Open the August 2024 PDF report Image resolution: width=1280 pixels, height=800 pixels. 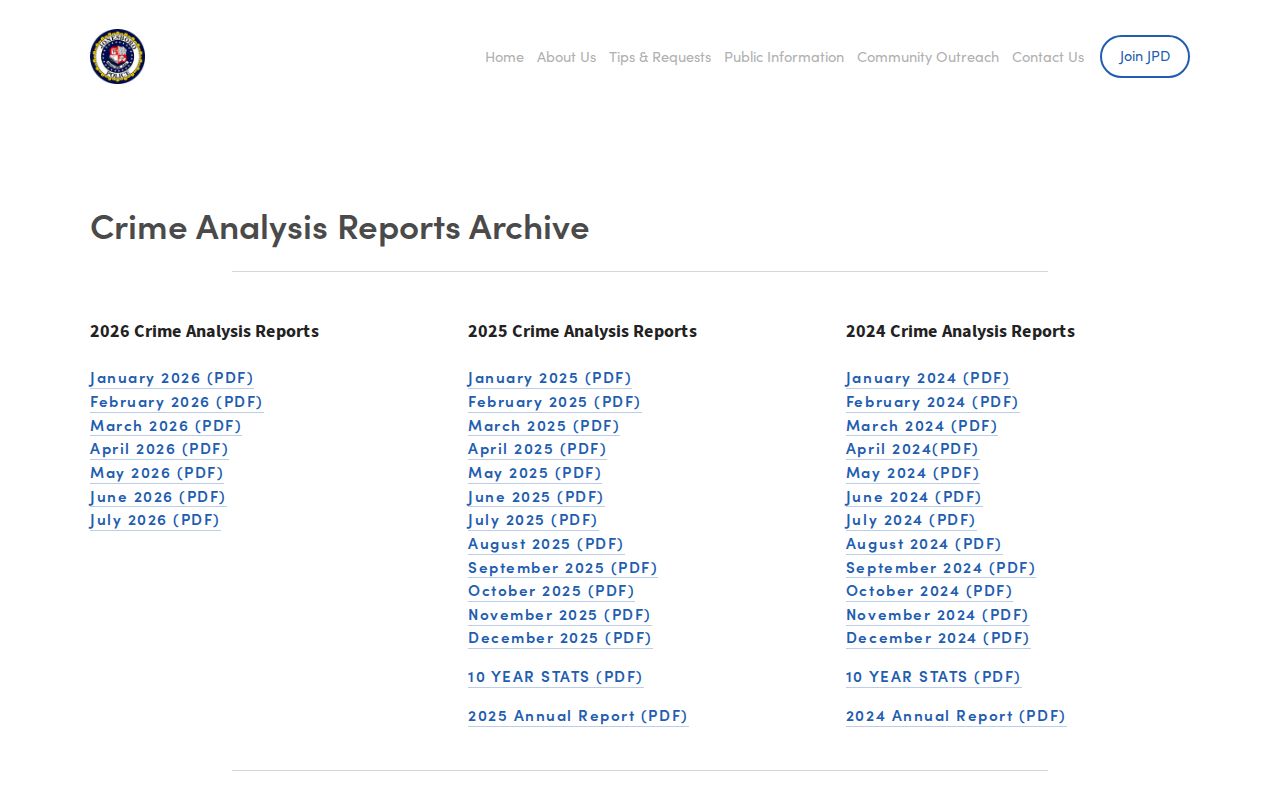[x=924, y=544]
